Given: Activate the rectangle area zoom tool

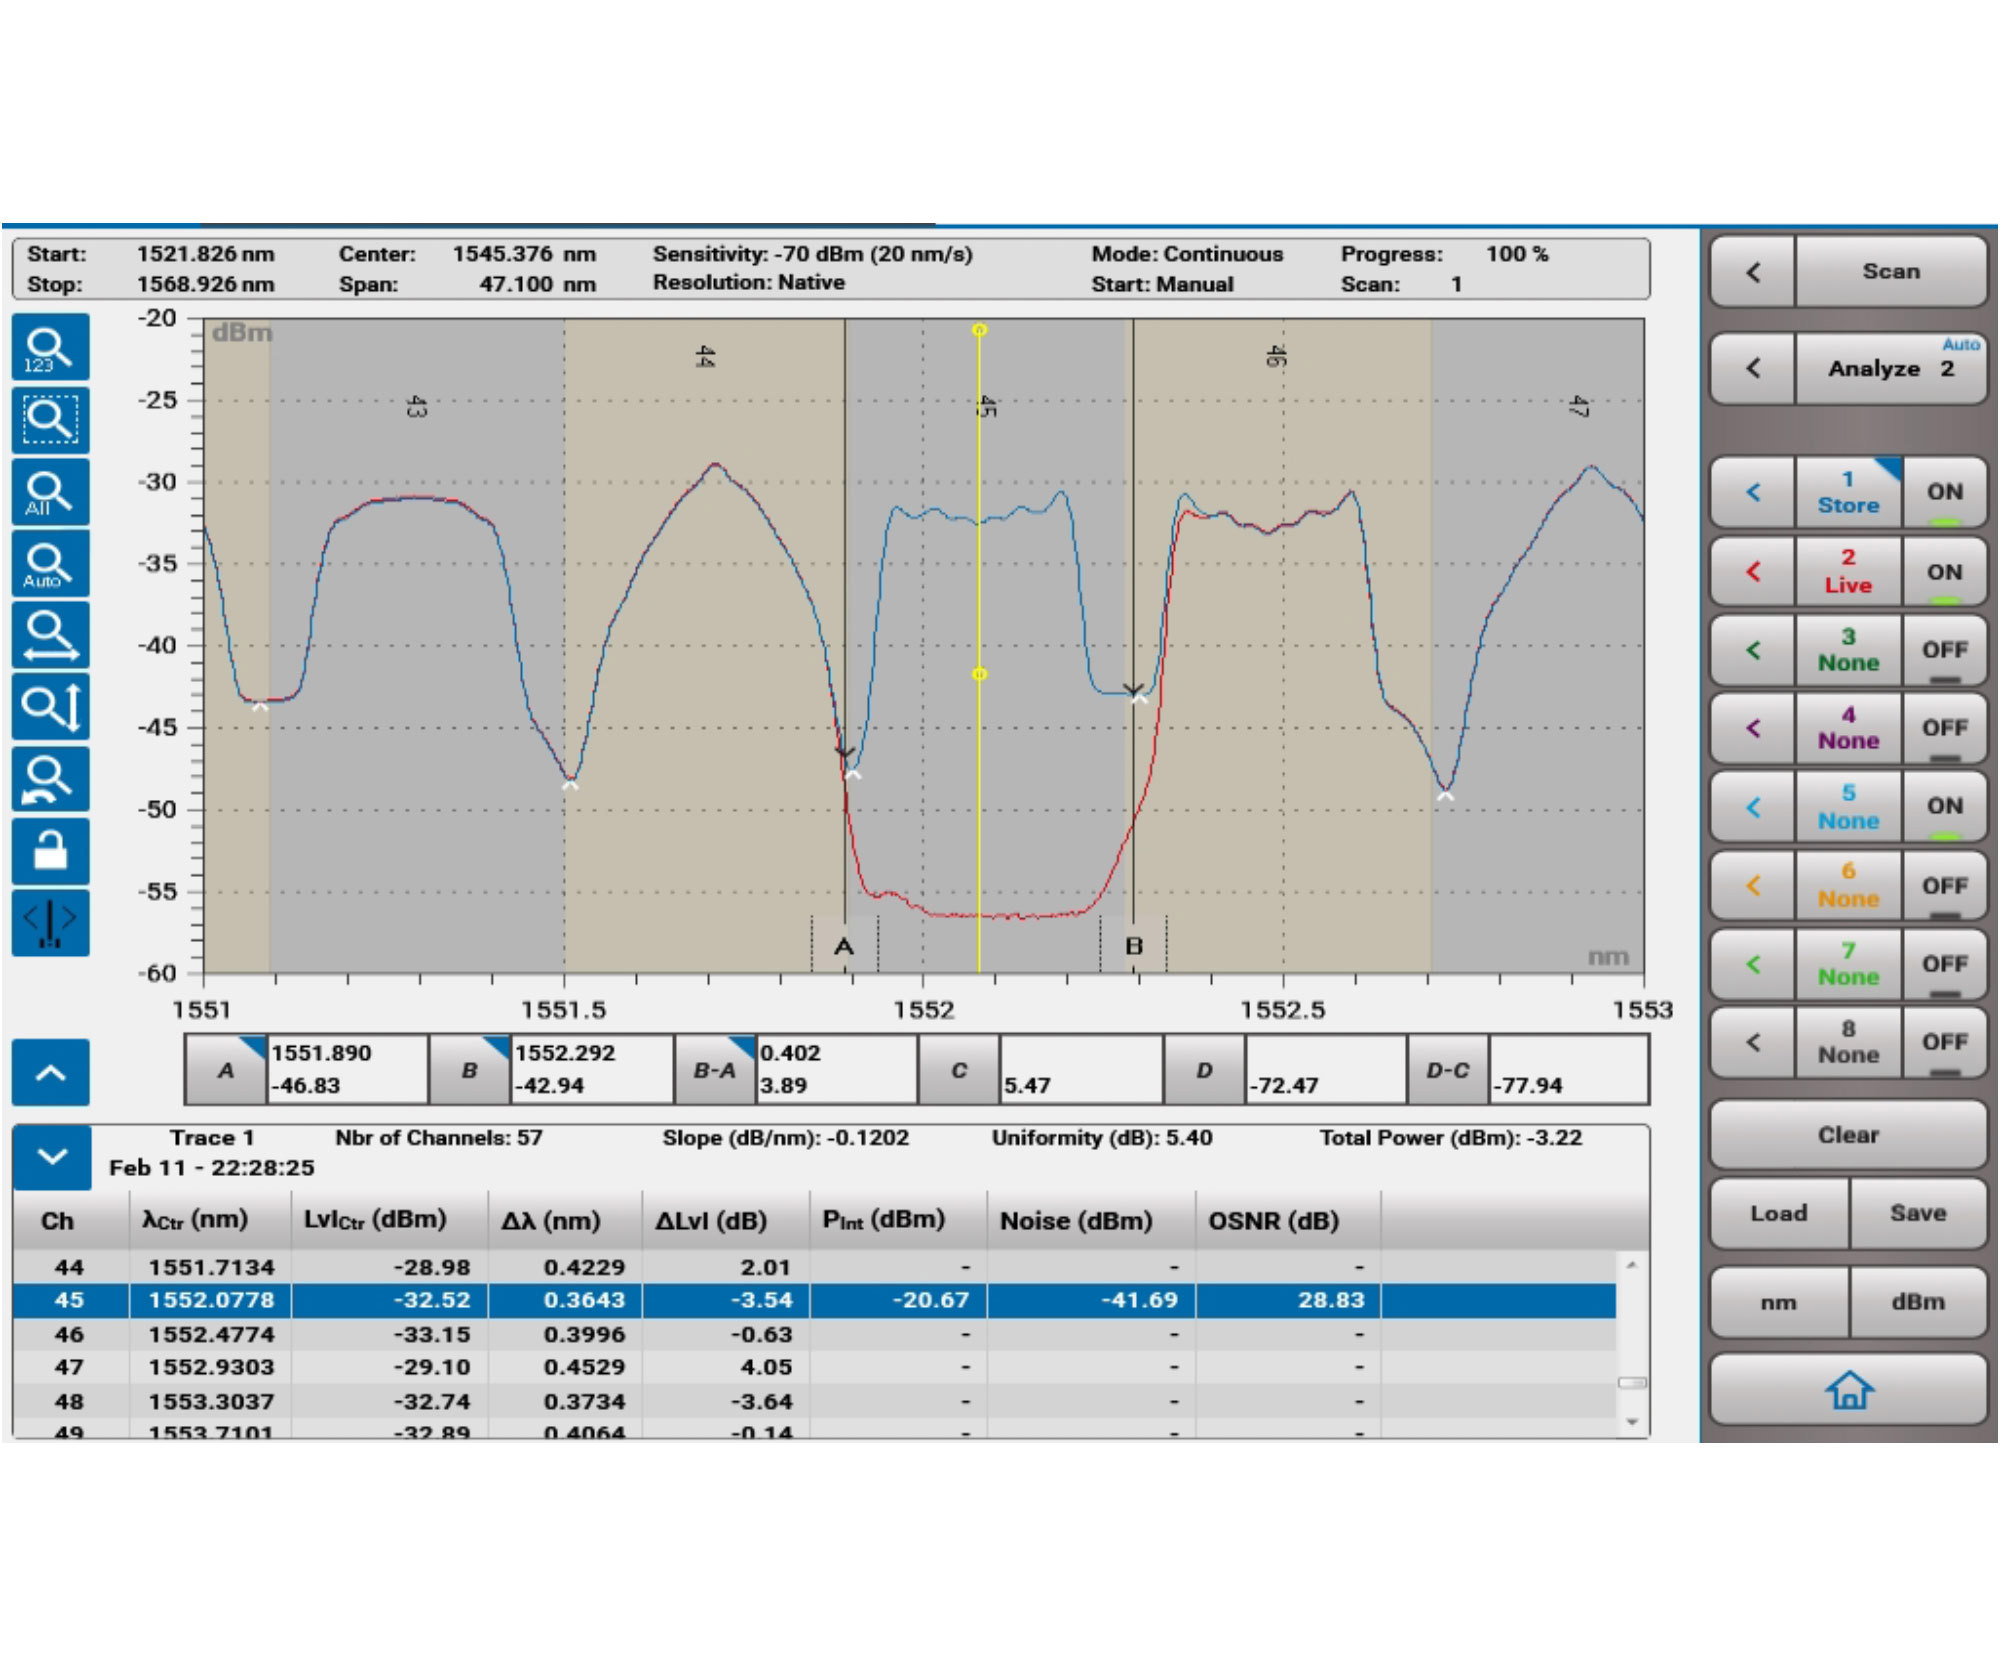Looking at the screenshot, I should pos(50,420).
